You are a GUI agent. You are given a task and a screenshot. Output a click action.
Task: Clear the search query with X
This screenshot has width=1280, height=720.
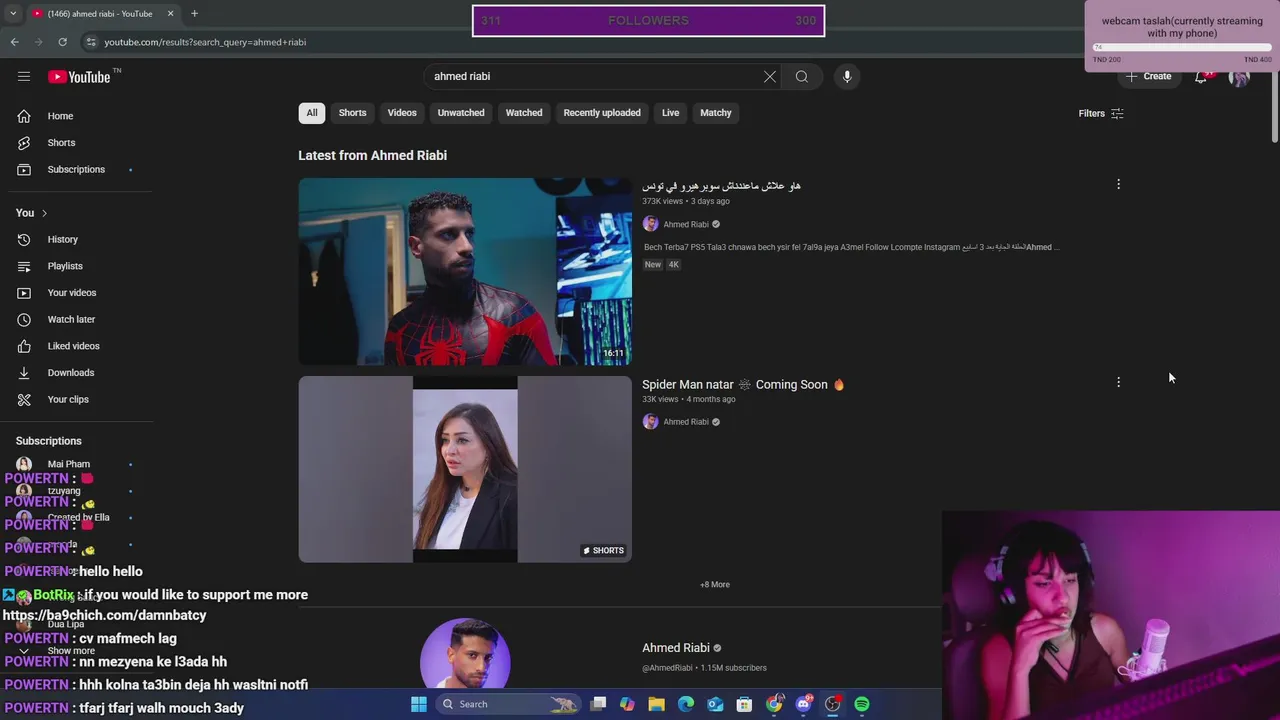coord(770,76)
